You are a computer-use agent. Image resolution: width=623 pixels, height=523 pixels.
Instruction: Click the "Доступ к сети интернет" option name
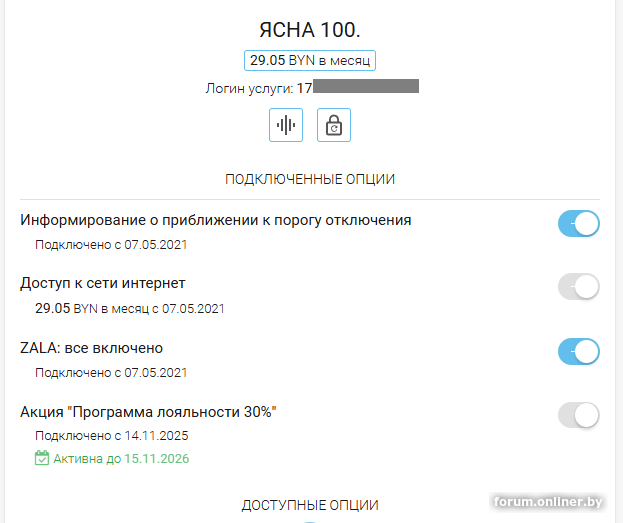103,283
